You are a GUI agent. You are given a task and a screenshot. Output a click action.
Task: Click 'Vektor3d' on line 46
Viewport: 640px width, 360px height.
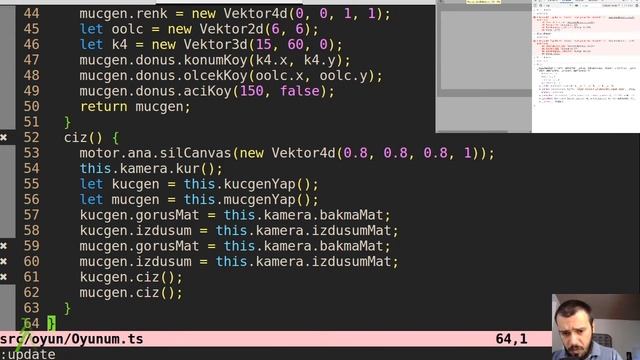point(216,45)
